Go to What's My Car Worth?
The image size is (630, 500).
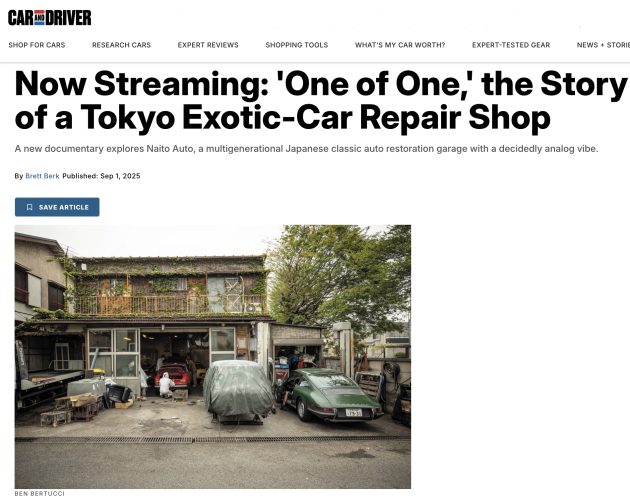(x=400, y=45)
